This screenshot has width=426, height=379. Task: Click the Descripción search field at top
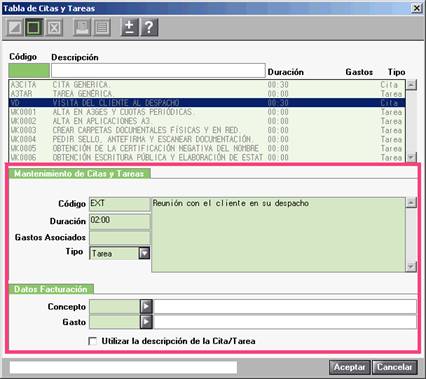(158, 70)
